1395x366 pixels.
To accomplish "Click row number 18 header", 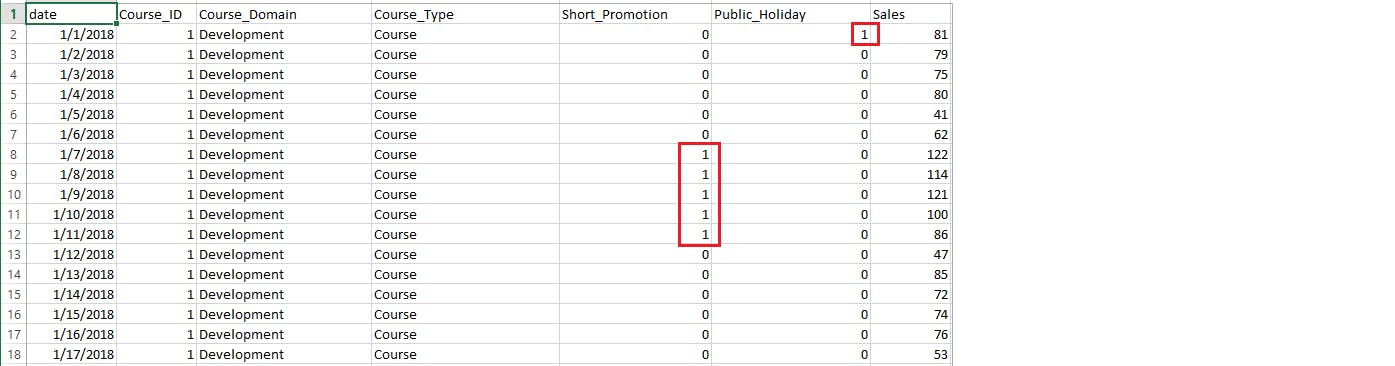I will click(12, 355).
